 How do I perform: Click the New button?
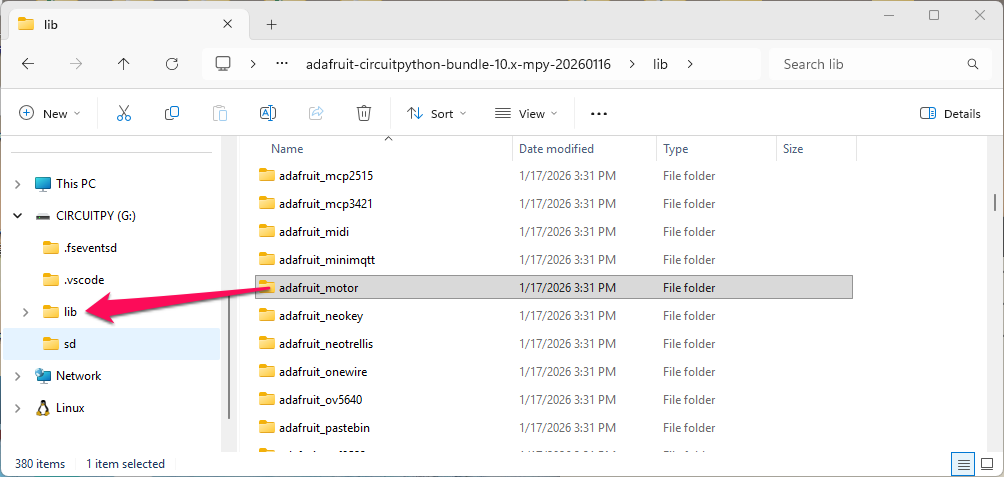click(x=50, y=114)
